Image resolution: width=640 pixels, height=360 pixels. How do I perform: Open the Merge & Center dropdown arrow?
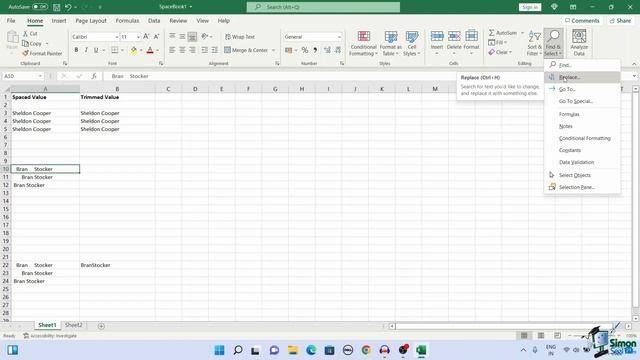click(273, 50)
